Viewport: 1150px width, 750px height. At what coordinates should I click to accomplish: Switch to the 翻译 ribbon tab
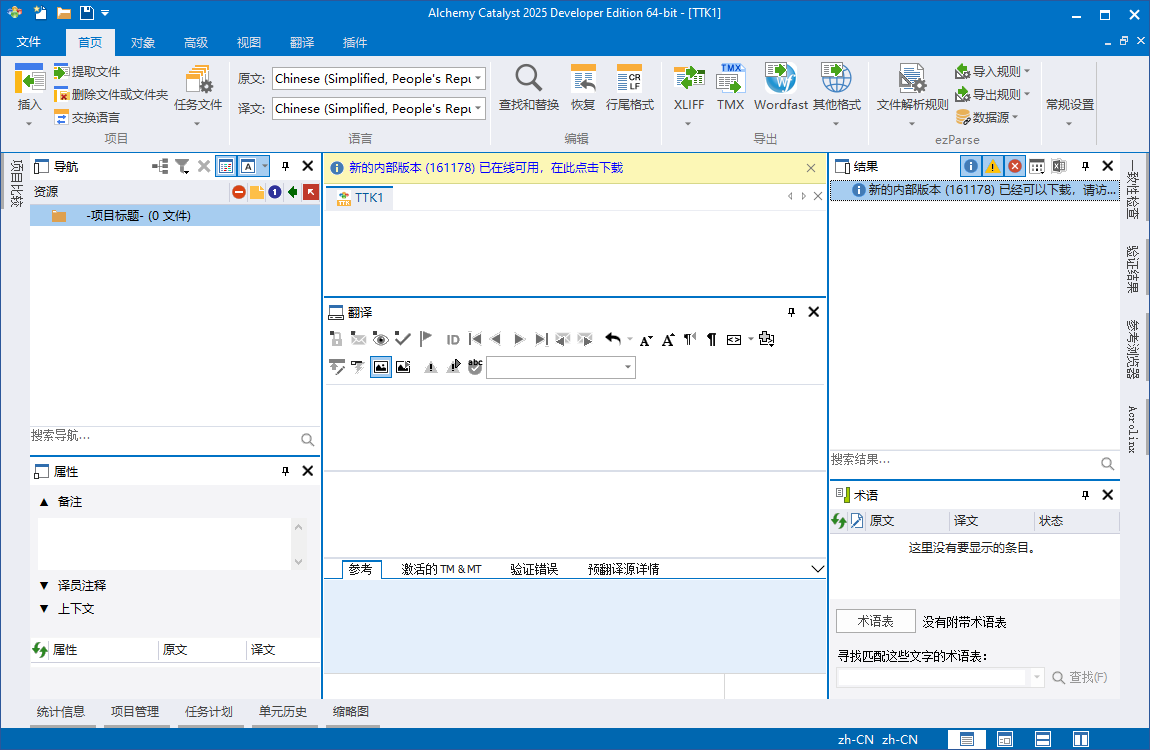[301, 43]
